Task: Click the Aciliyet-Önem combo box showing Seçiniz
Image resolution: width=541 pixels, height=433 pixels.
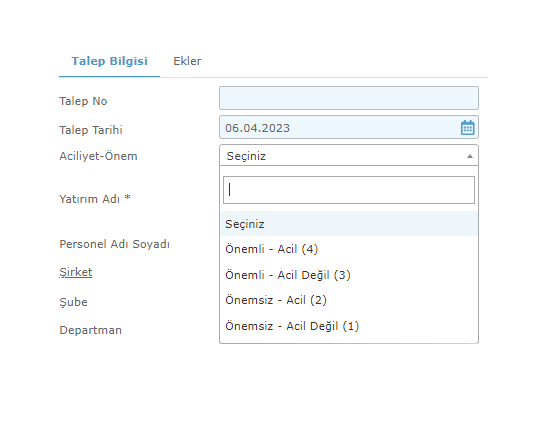Action: (349, 155)
